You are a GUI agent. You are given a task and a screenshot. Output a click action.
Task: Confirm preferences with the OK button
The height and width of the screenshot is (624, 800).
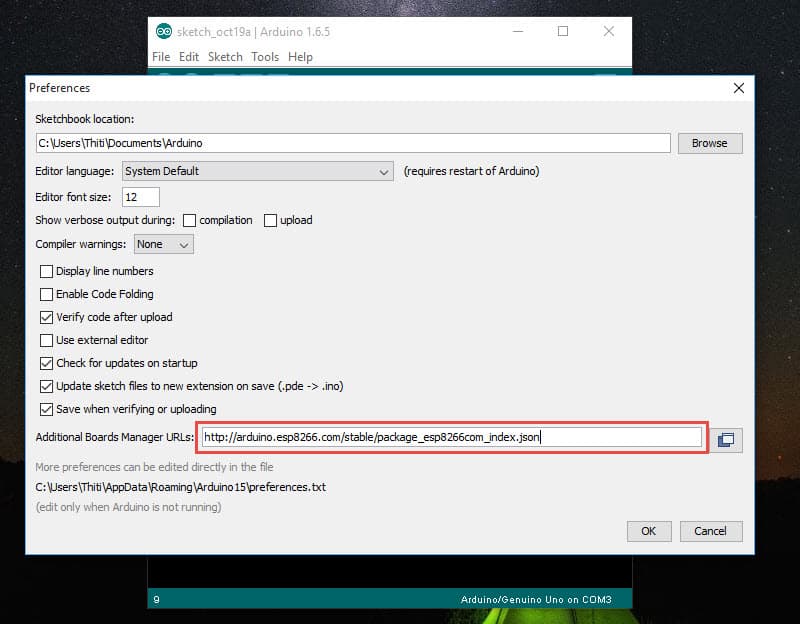point(648,531)
